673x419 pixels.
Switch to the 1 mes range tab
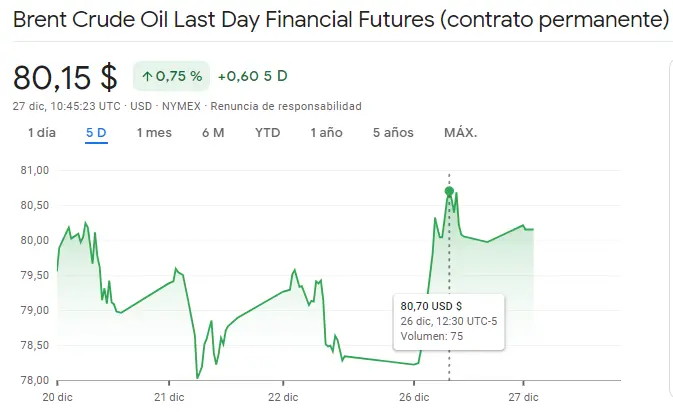pos(154,133)
